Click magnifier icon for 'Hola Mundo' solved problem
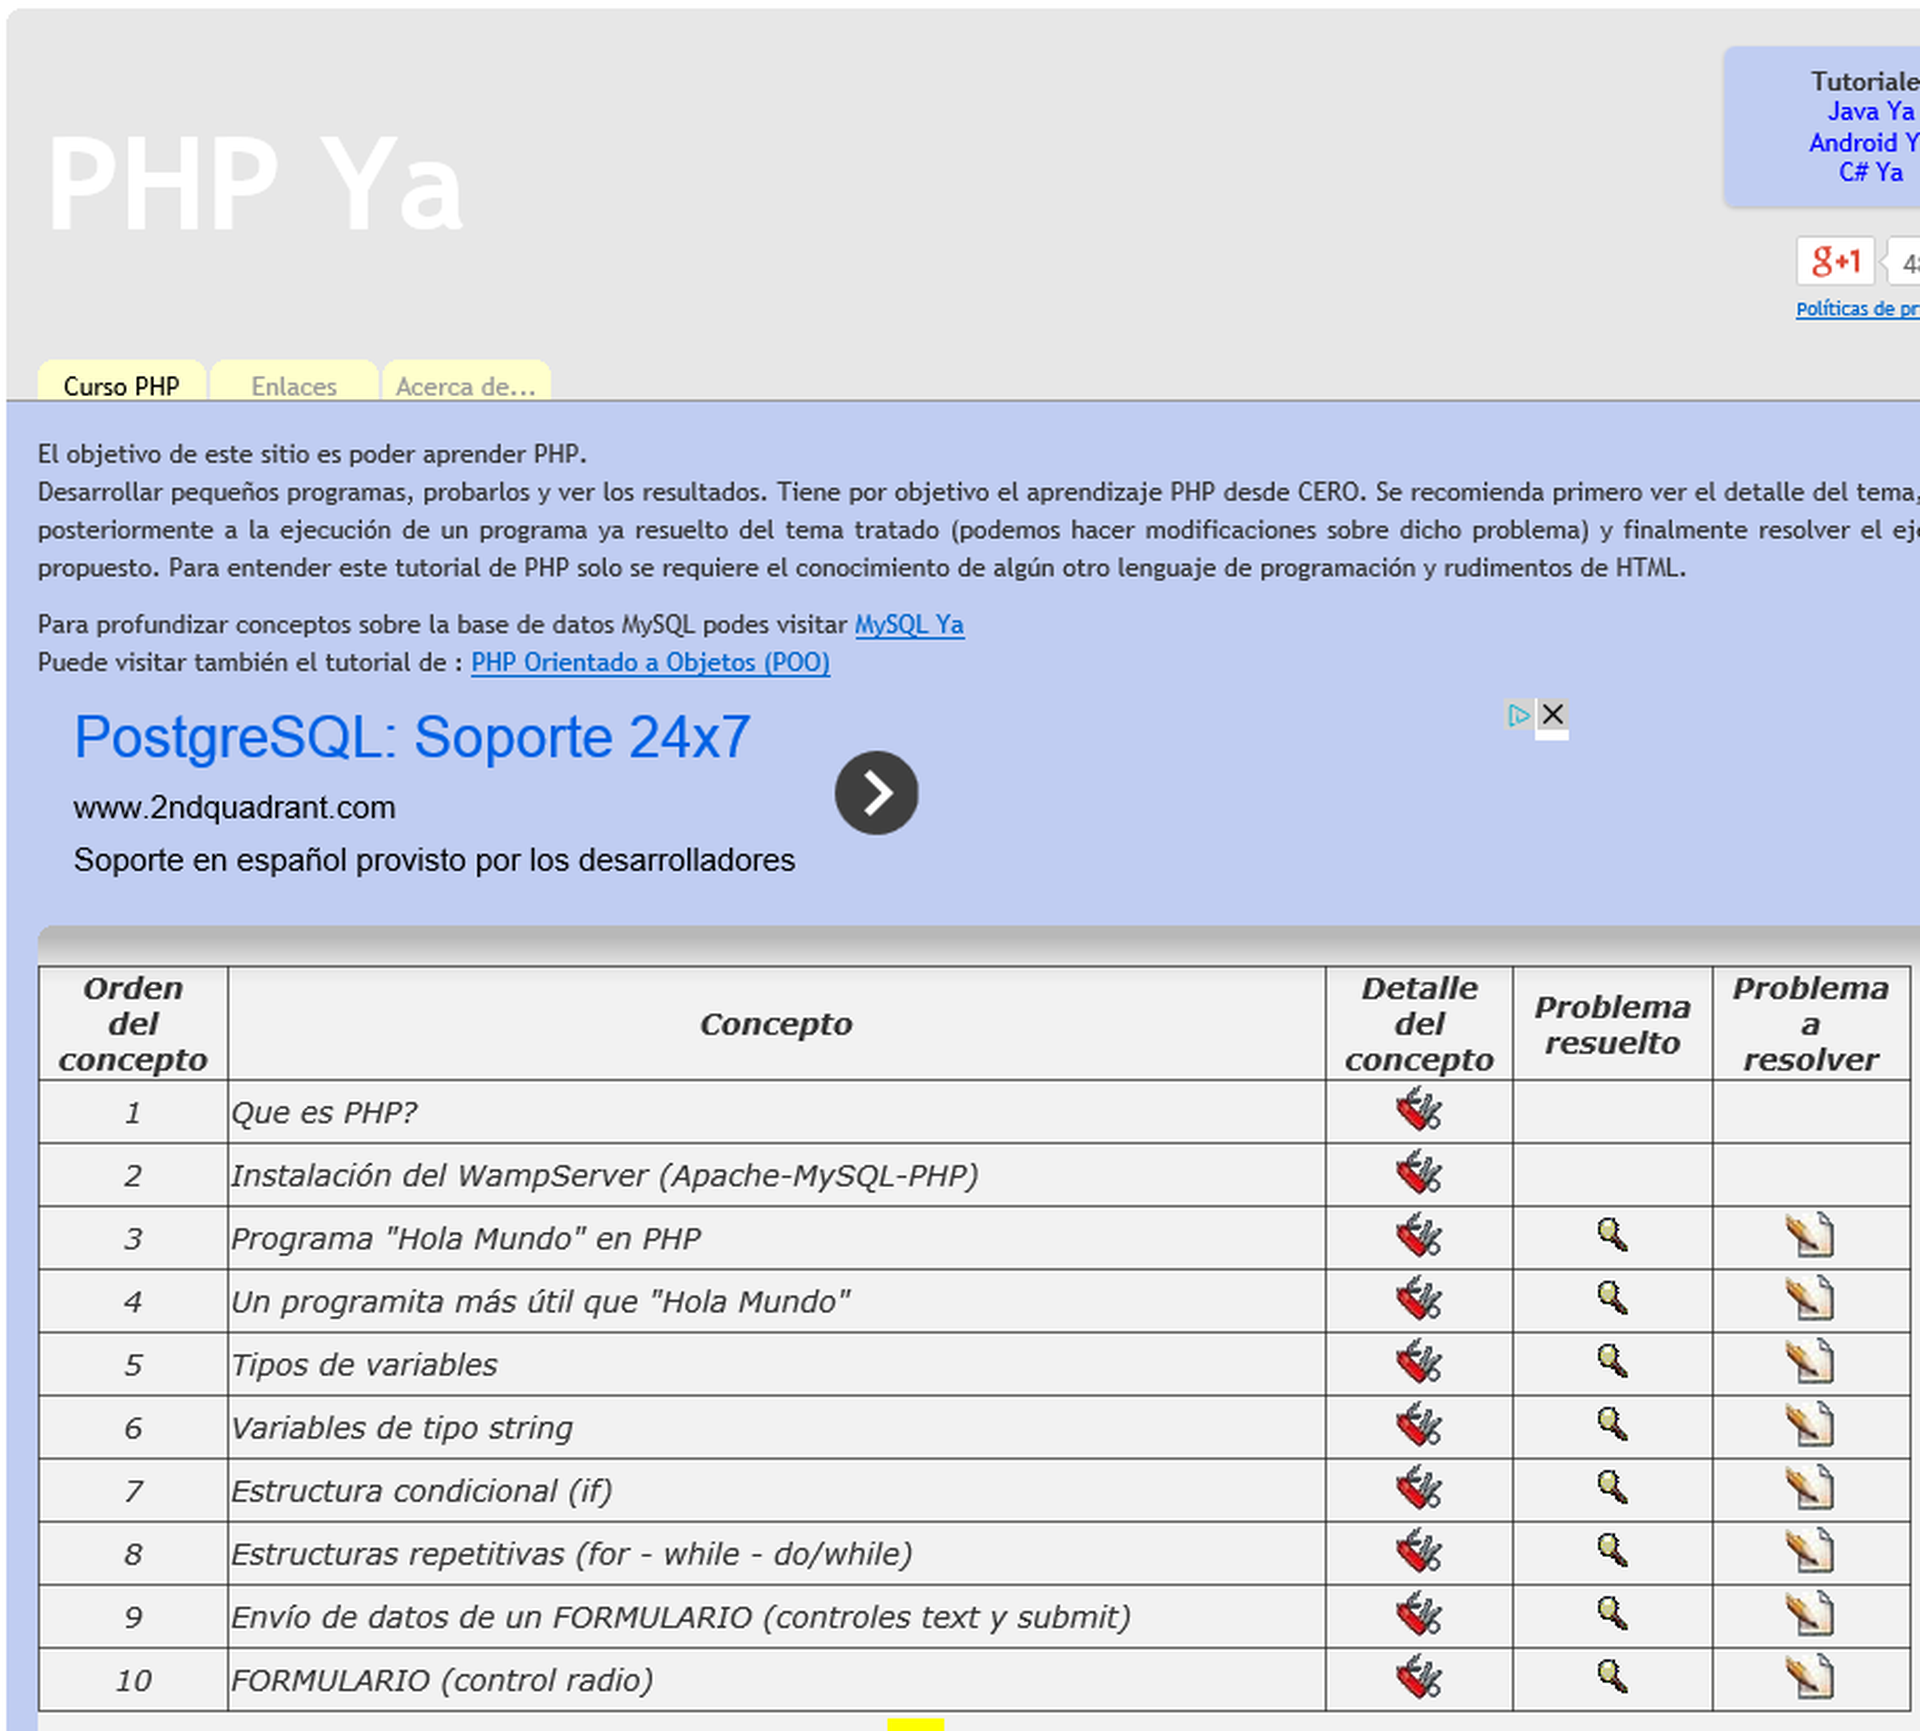The image size is (1920, 1731). coord(1611,1236)
